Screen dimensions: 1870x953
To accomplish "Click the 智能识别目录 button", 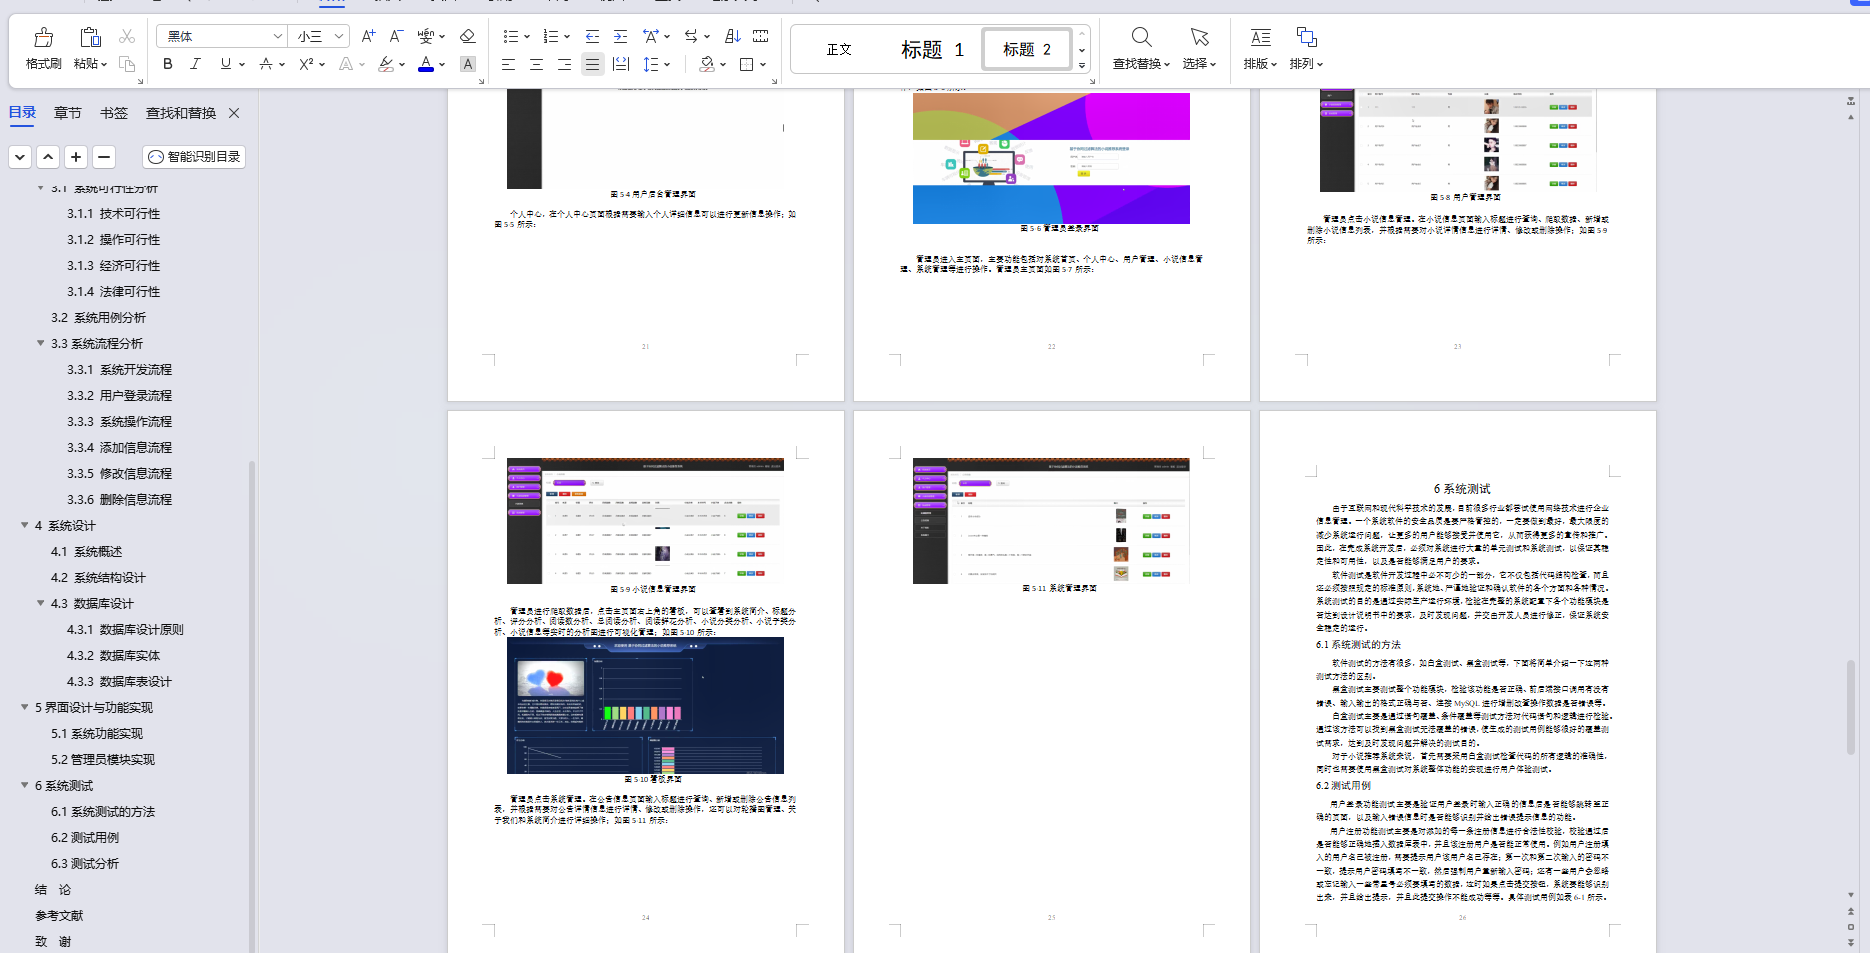I will pos(194,157).
